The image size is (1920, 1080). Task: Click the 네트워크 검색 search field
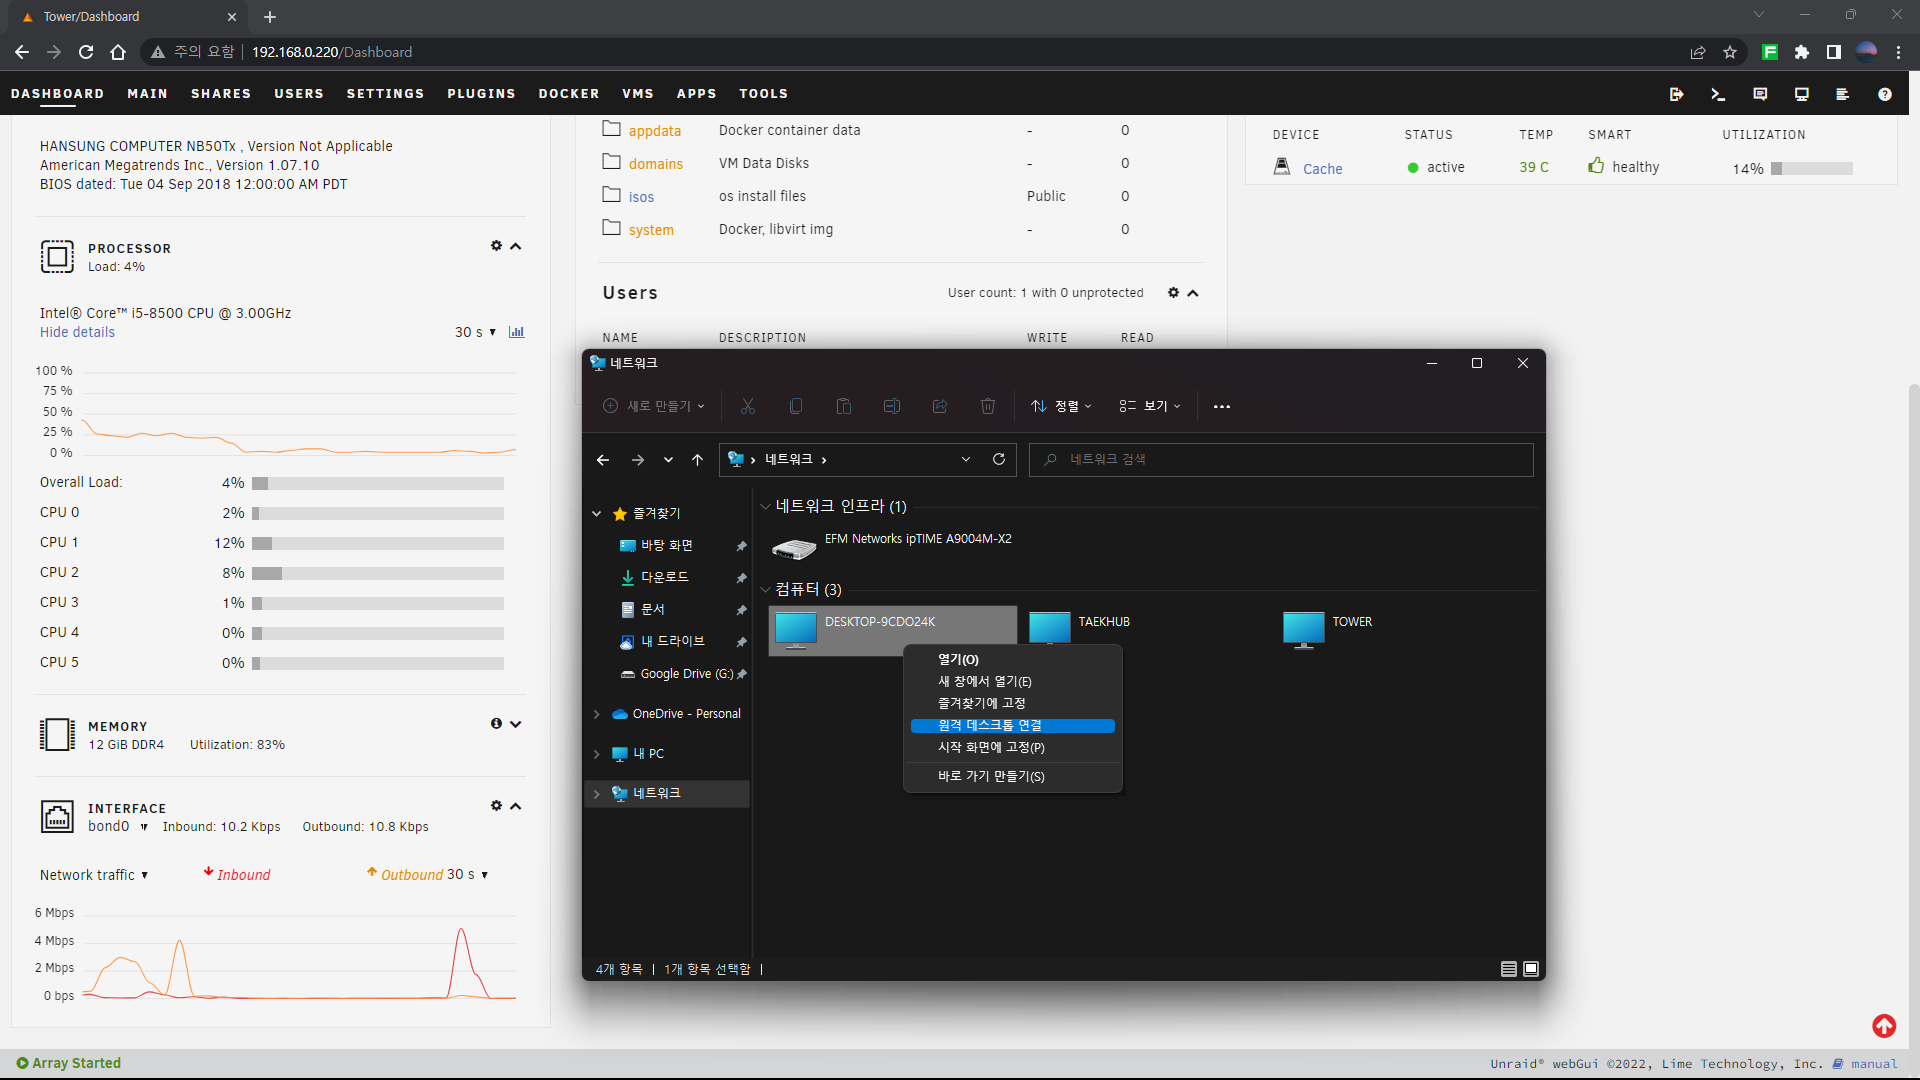pyautogui.click(x=1280, y=459)
